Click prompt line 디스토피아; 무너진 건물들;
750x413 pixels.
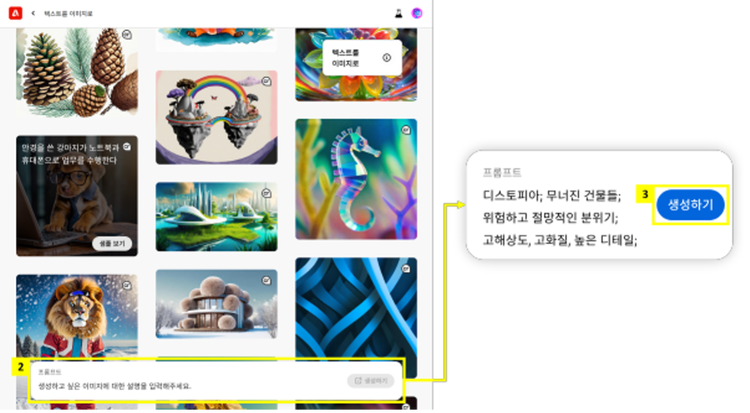pos(552,195)
